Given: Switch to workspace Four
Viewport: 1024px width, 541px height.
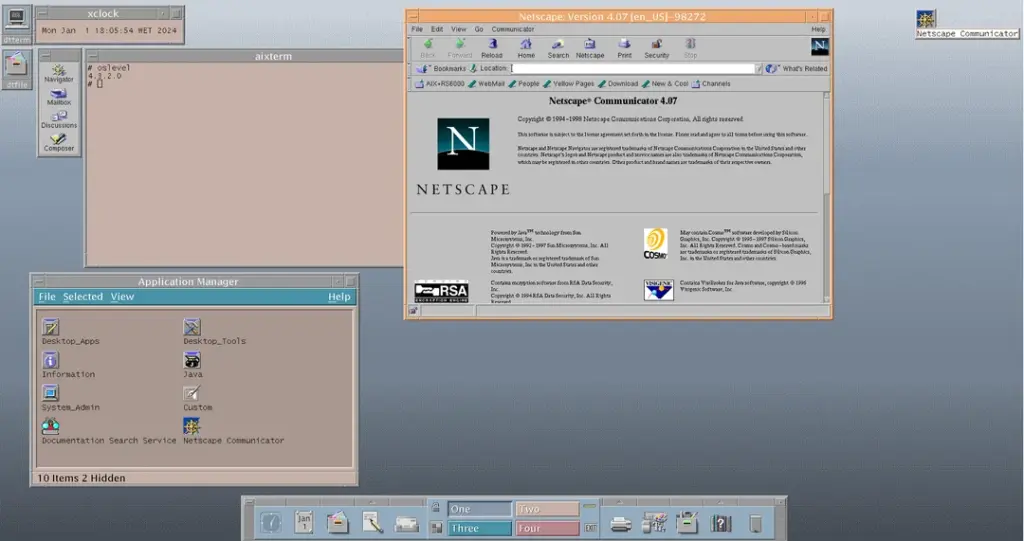Looking at the screenshot, I should pos(546,528).
